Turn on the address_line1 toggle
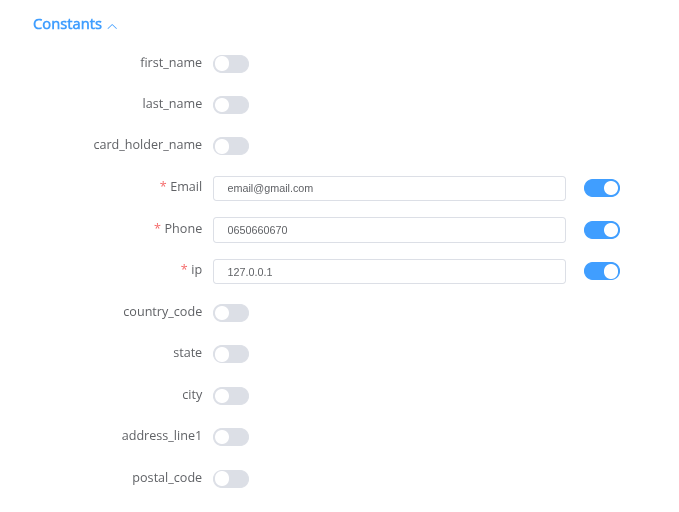Viewport: 679px width, 512px height. pos(231,437)
